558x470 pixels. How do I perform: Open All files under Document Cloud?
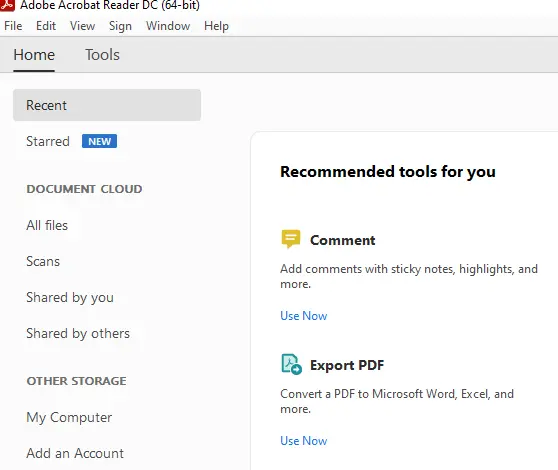point(47,225)
